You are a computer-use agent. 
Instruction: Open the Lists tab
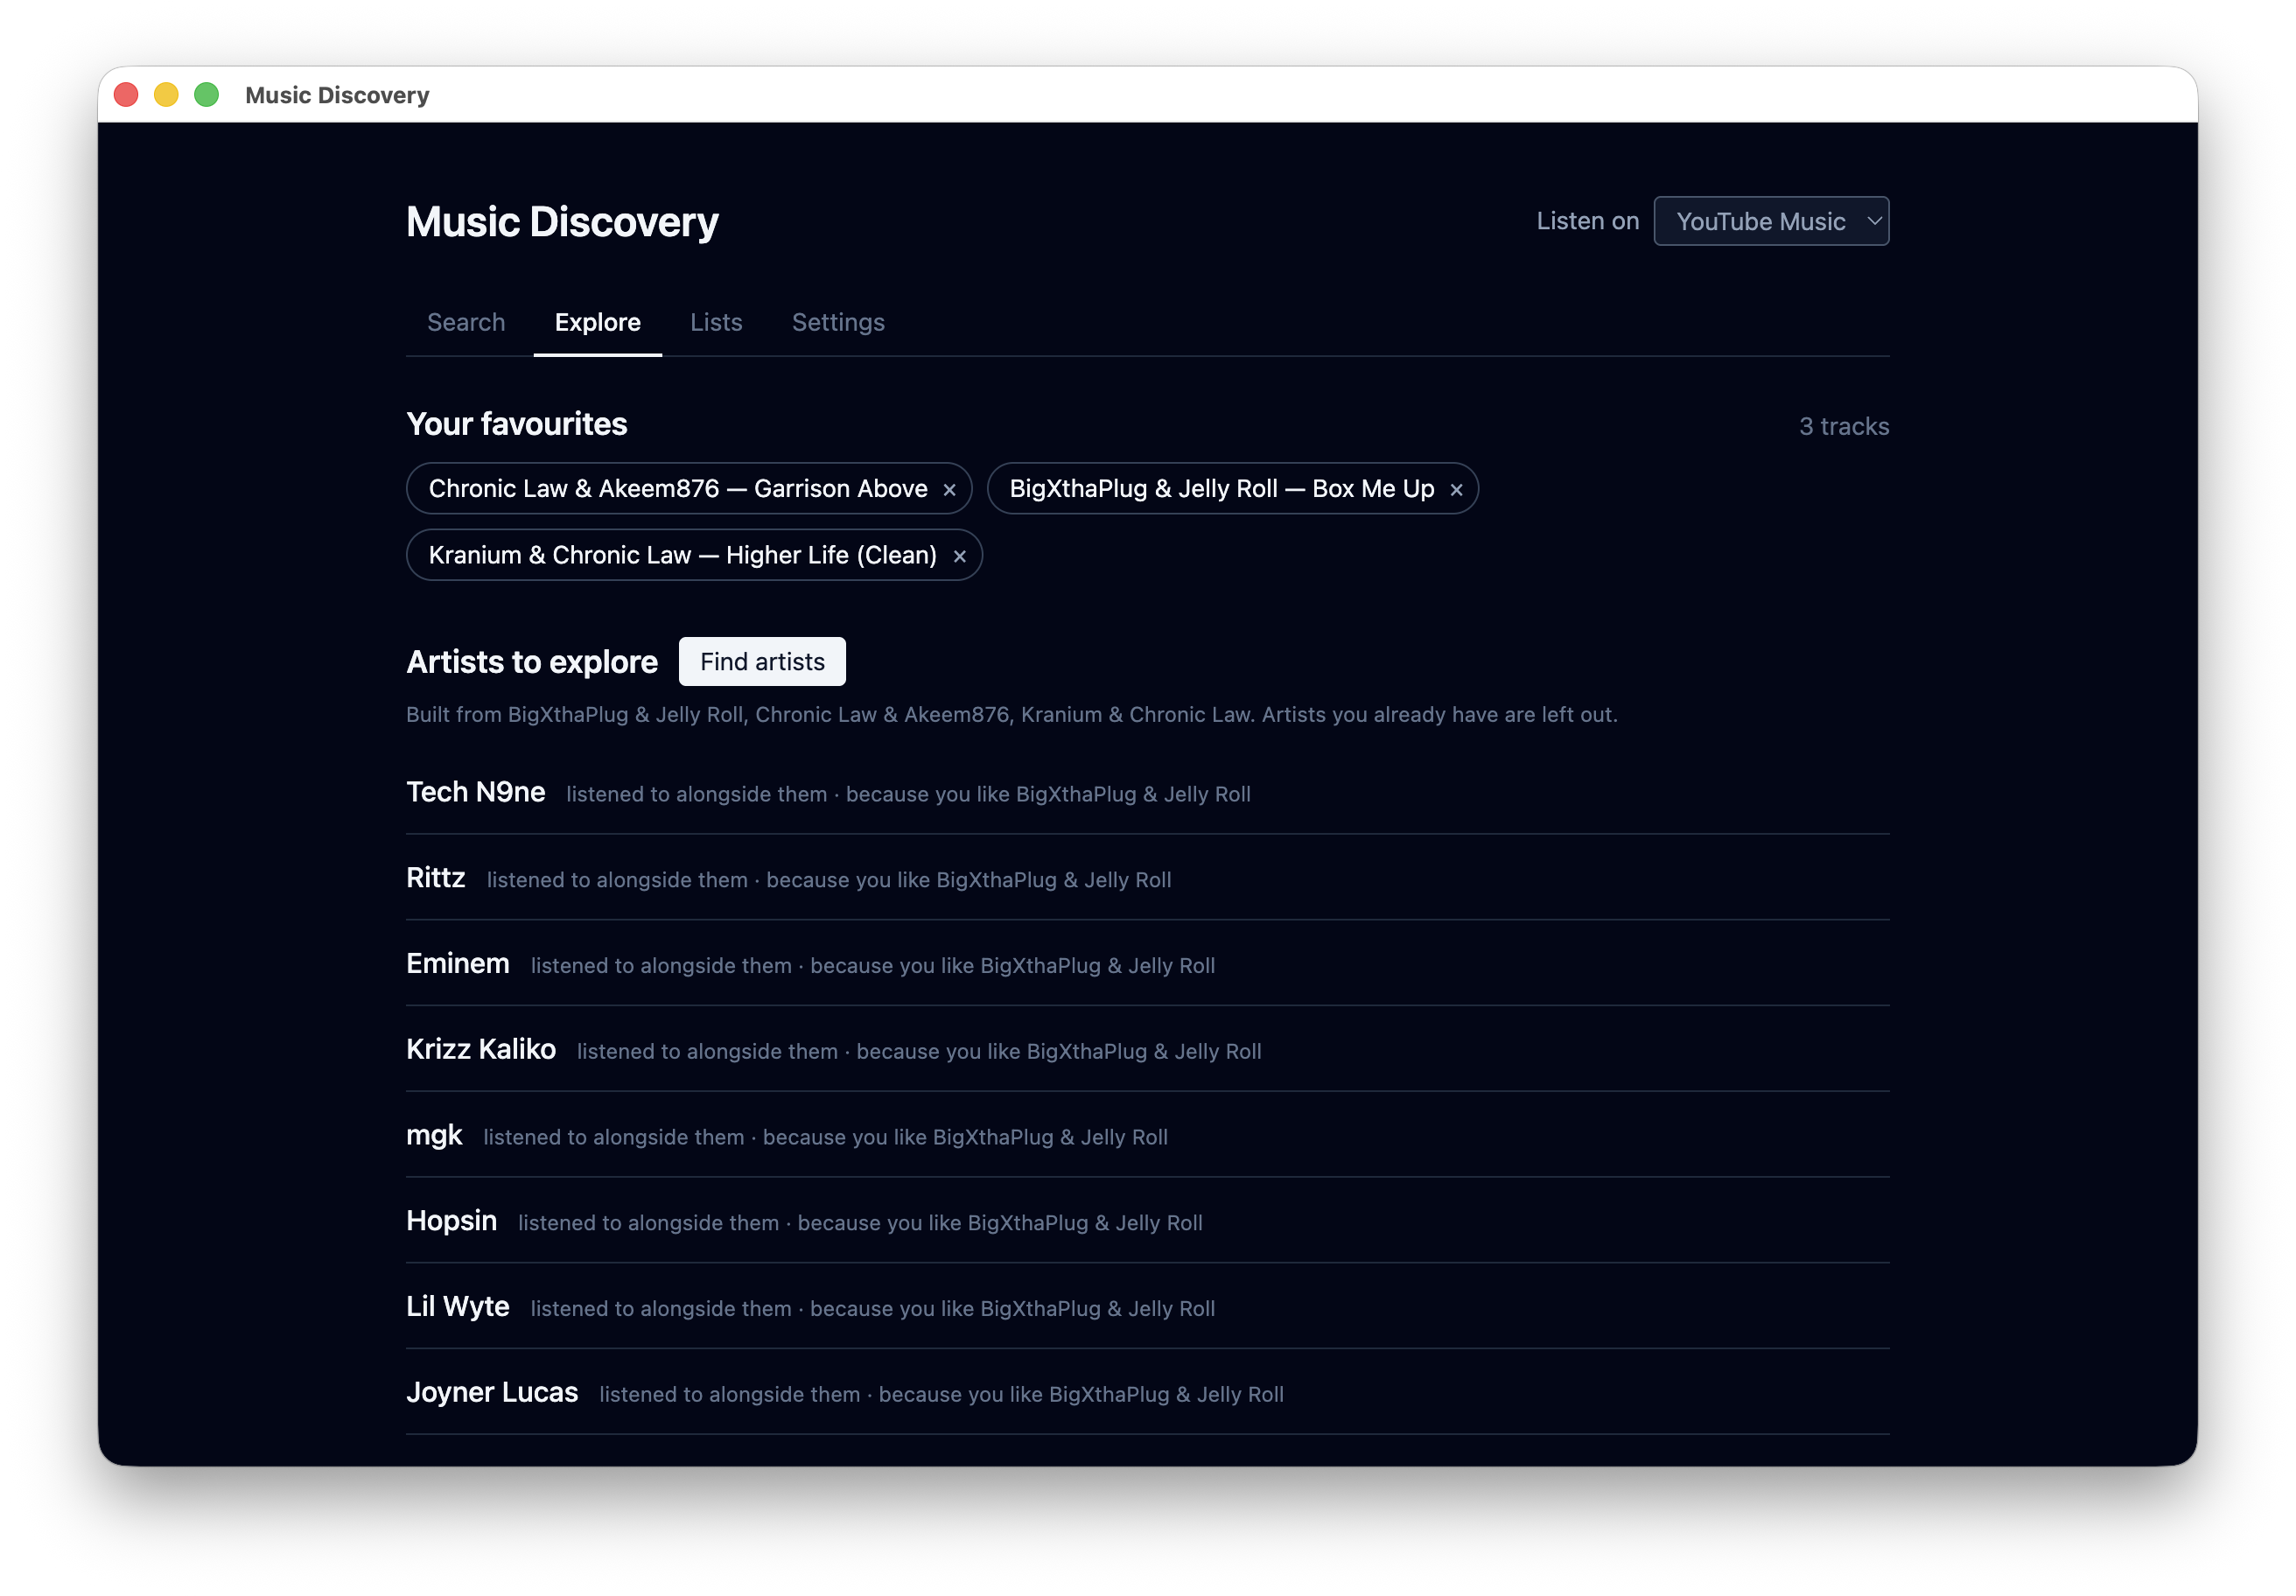(x=716, y=322)
